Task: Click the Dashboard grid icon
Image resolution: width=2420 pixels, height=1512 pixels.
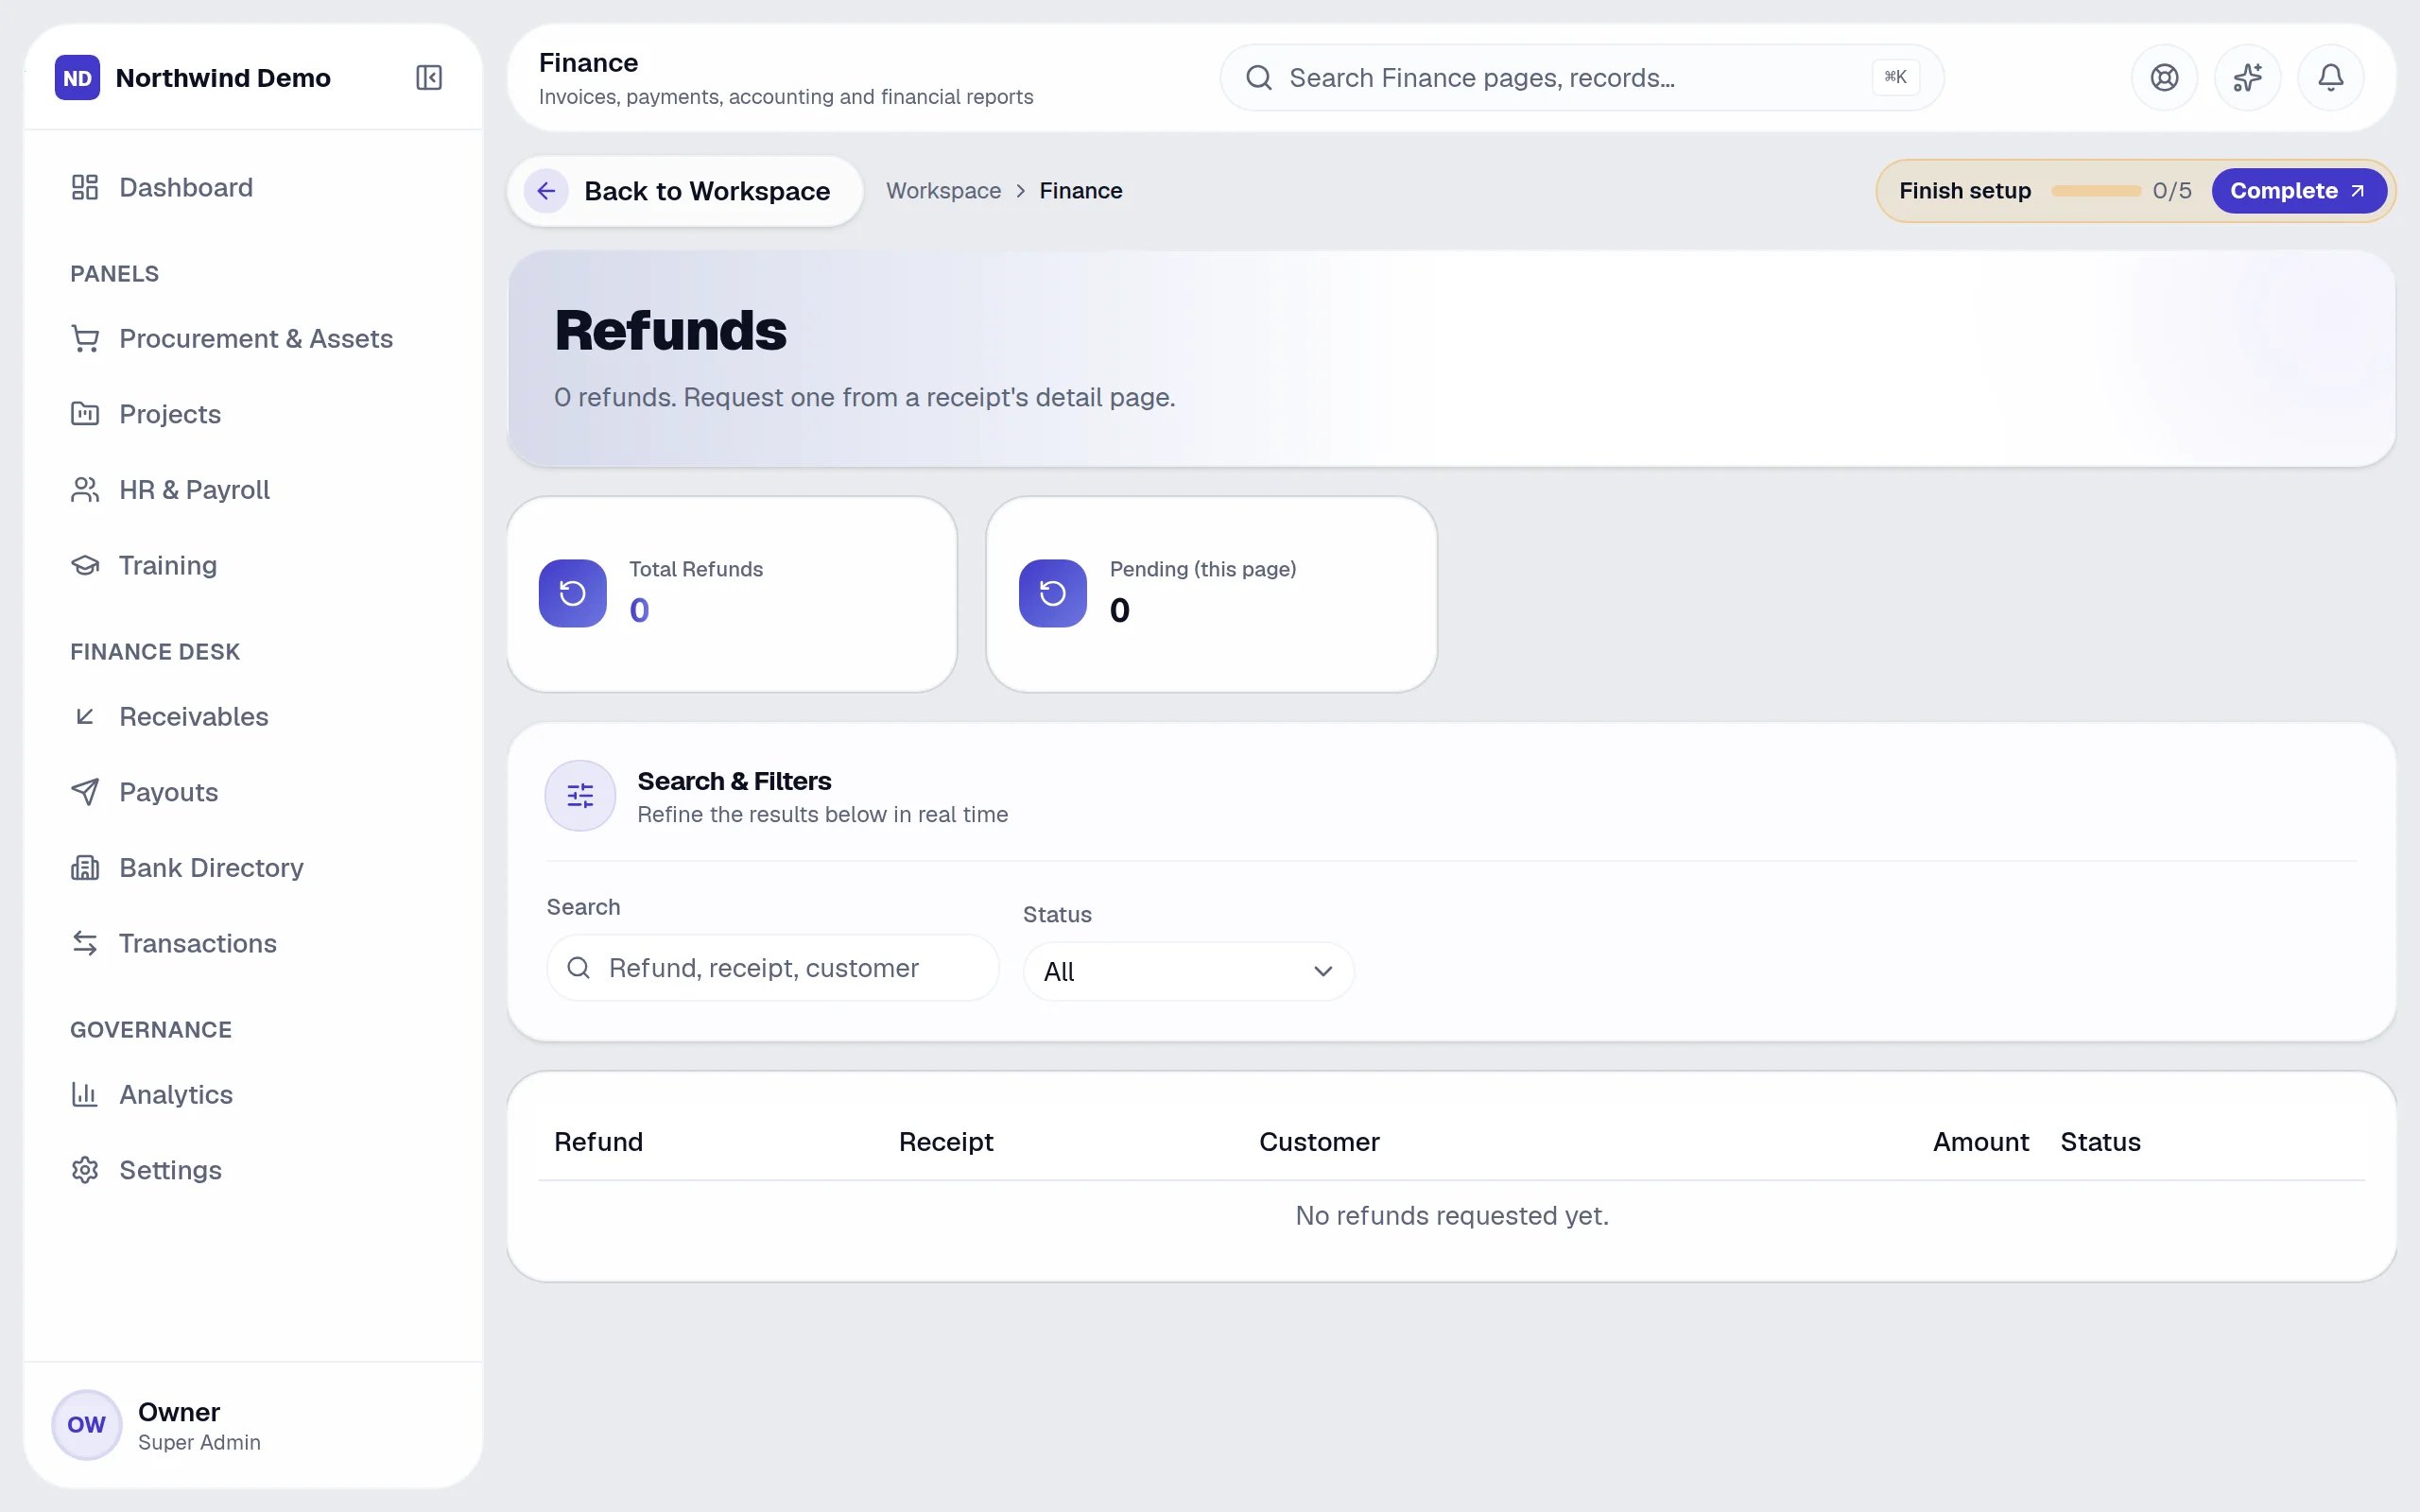Action: point(85,187)
